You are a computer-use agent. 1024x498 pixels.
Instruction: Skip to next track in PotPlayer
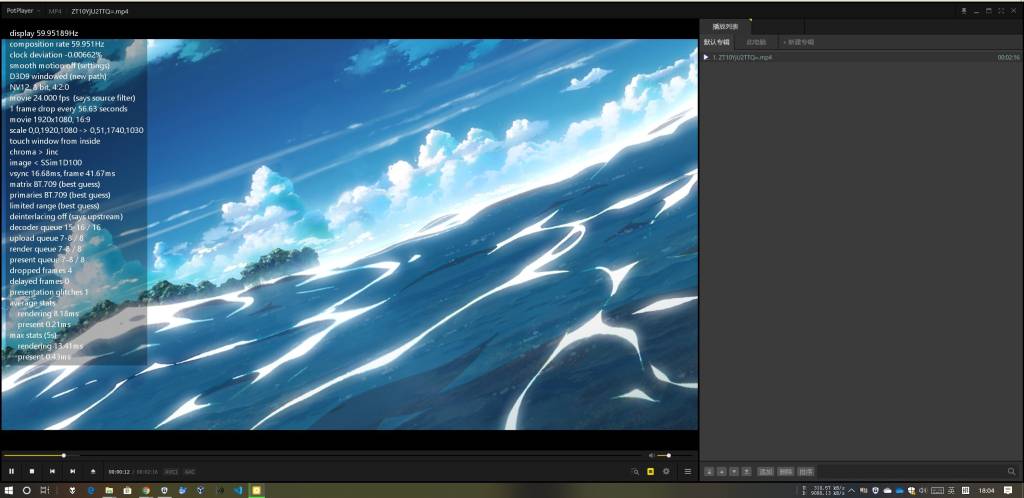[72, 471]
